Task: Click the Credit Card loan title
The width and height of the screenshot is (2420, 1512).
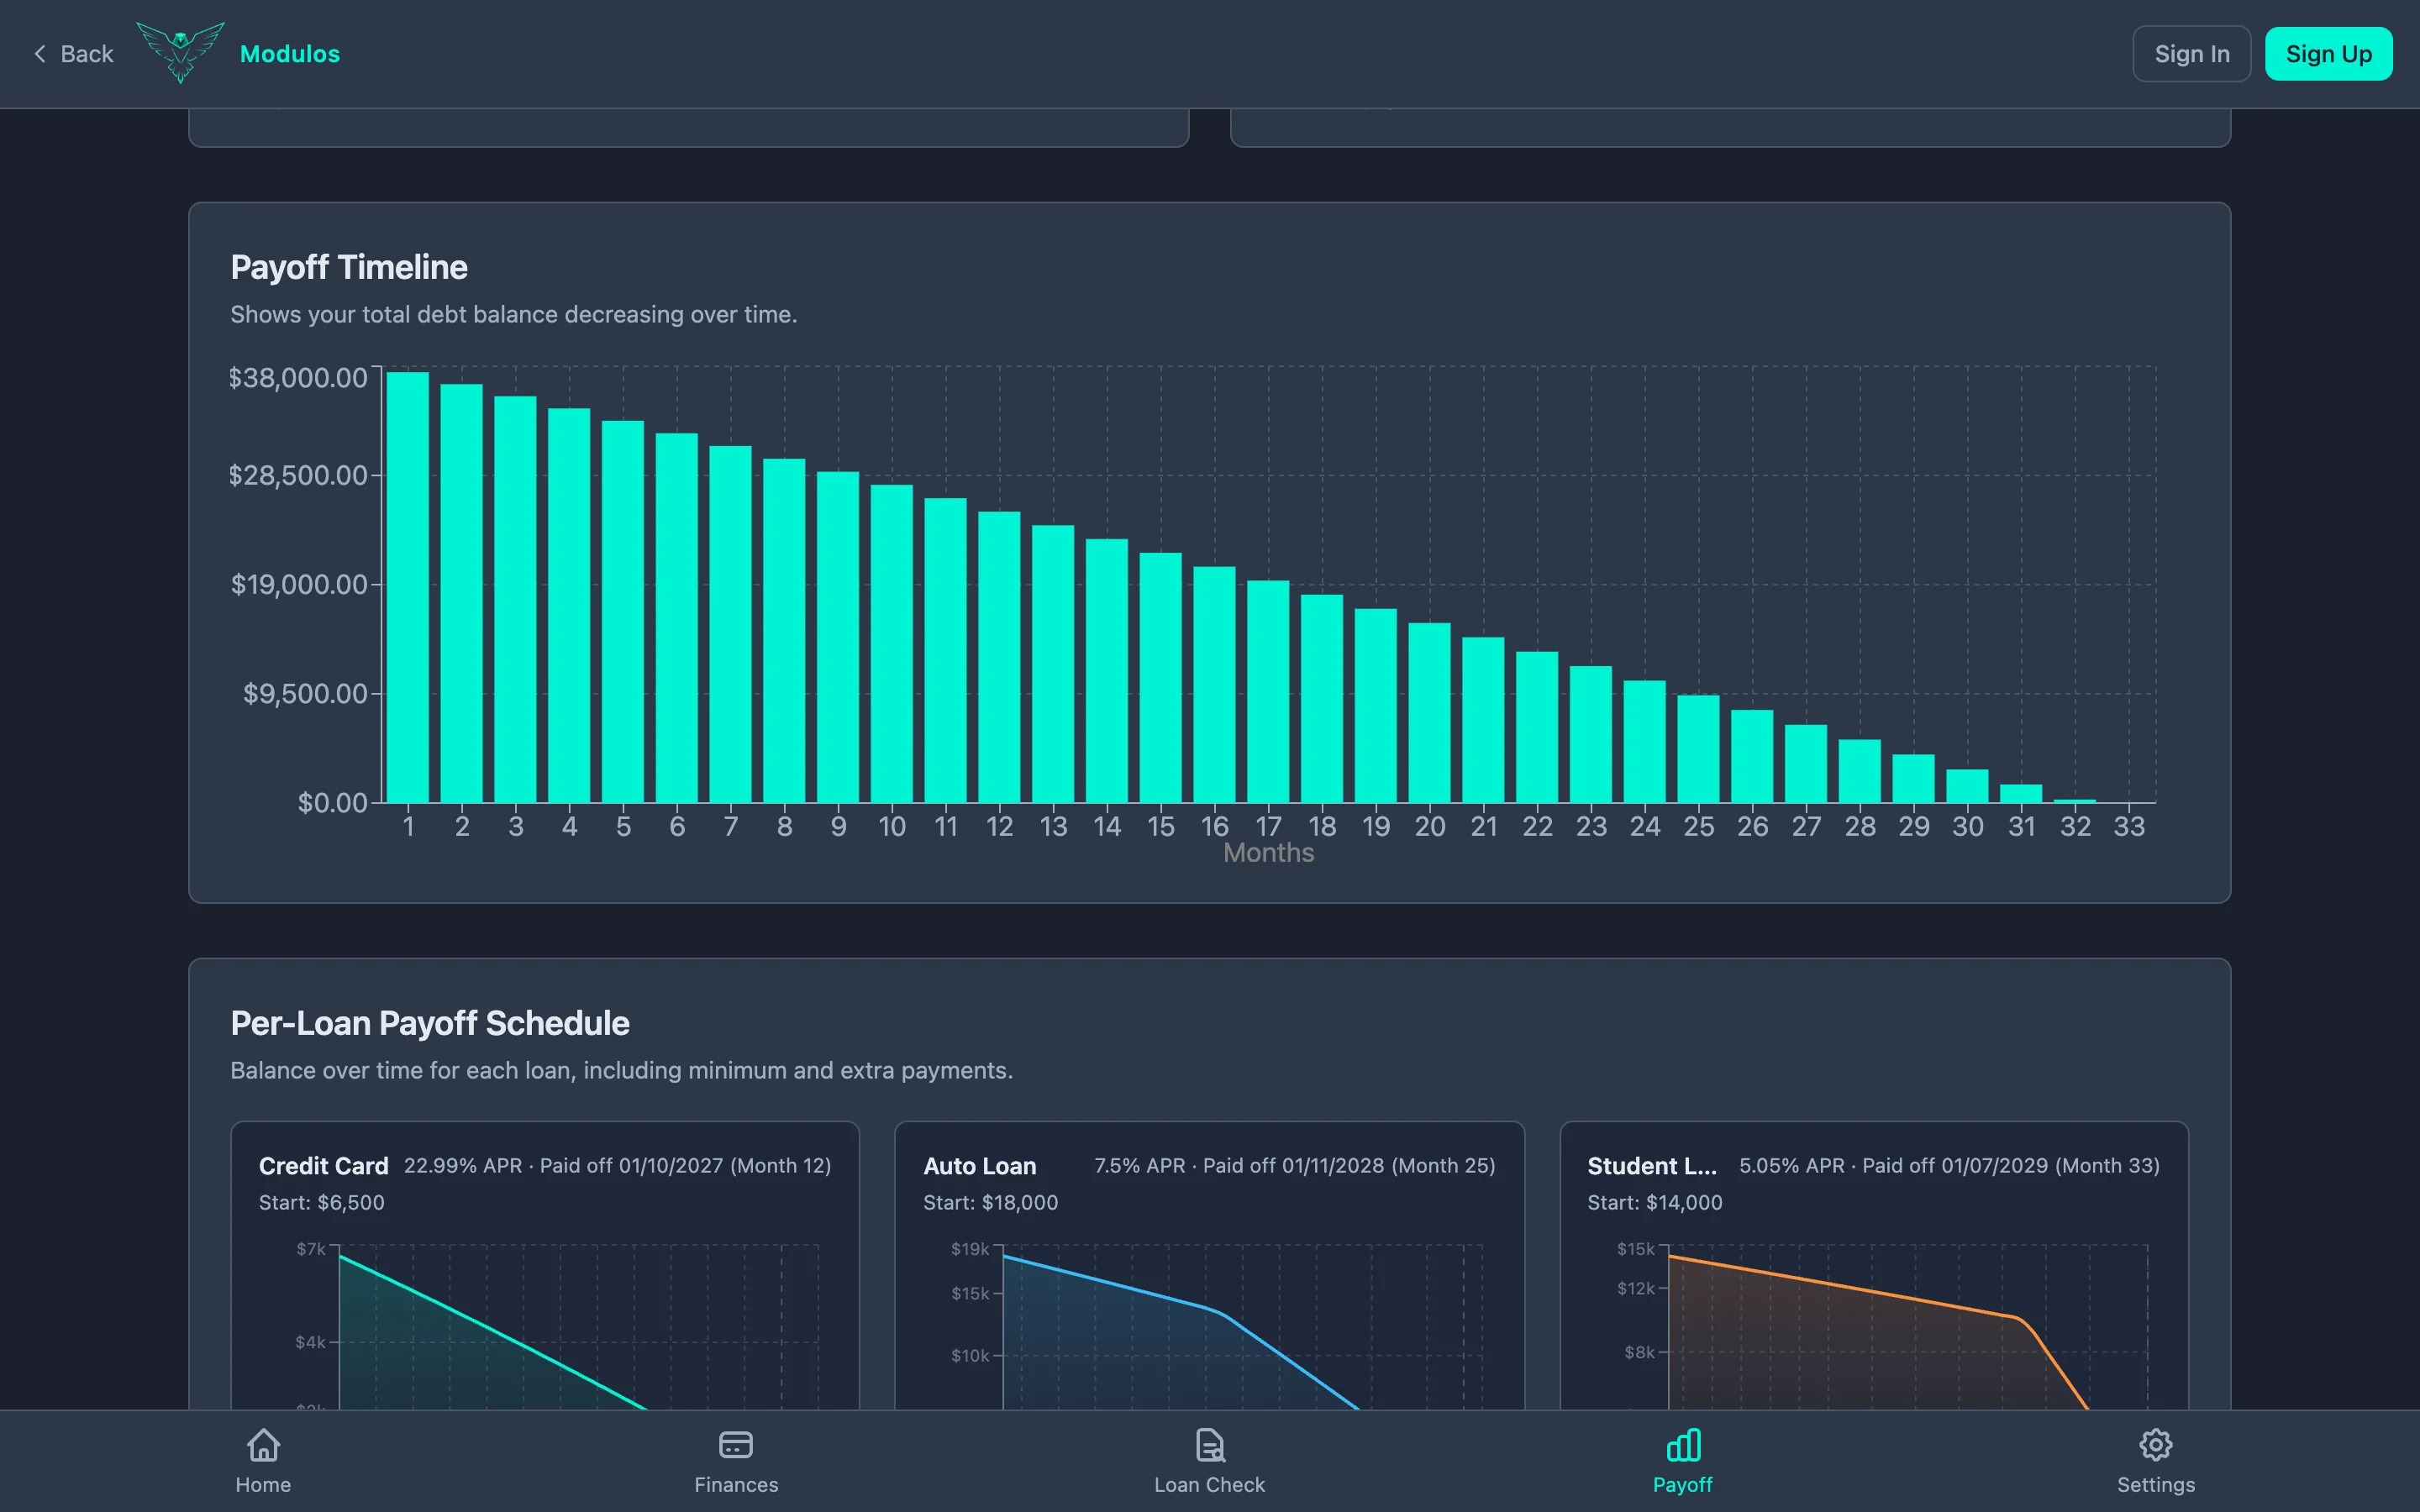Action: coord(324,1166)
